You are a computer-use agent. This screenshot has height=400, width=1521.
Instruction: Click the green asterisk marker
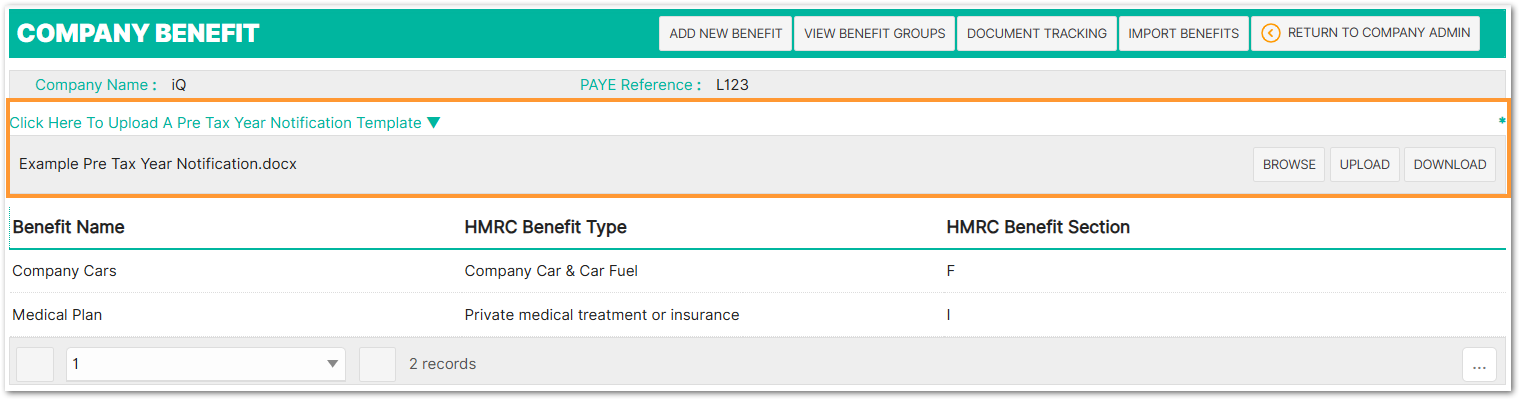(1502, 121)
